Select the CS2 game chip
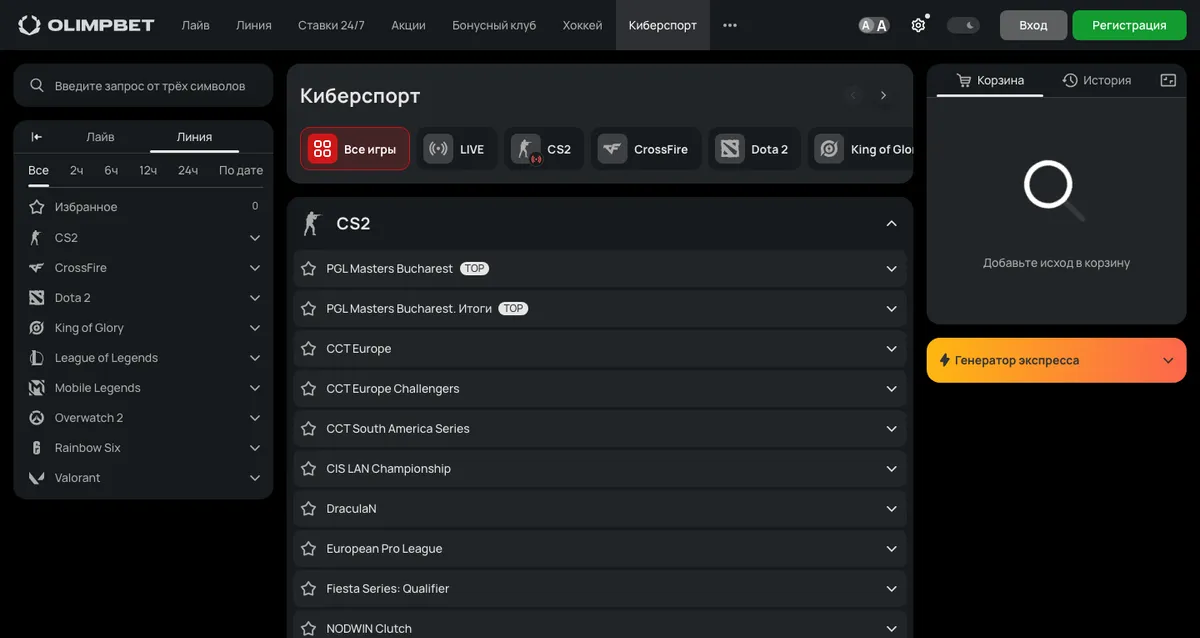1200x638 pixels. click(x=544, y=149)
